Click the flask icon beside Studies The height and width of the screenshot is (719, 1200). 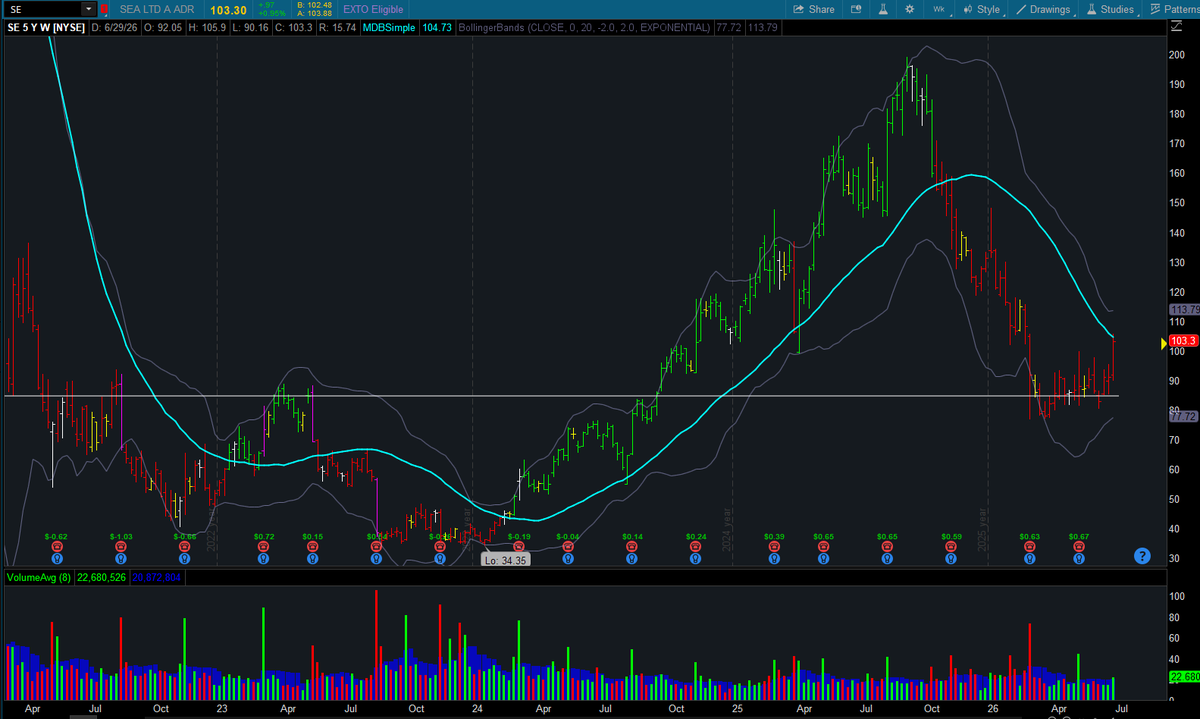1091,9
